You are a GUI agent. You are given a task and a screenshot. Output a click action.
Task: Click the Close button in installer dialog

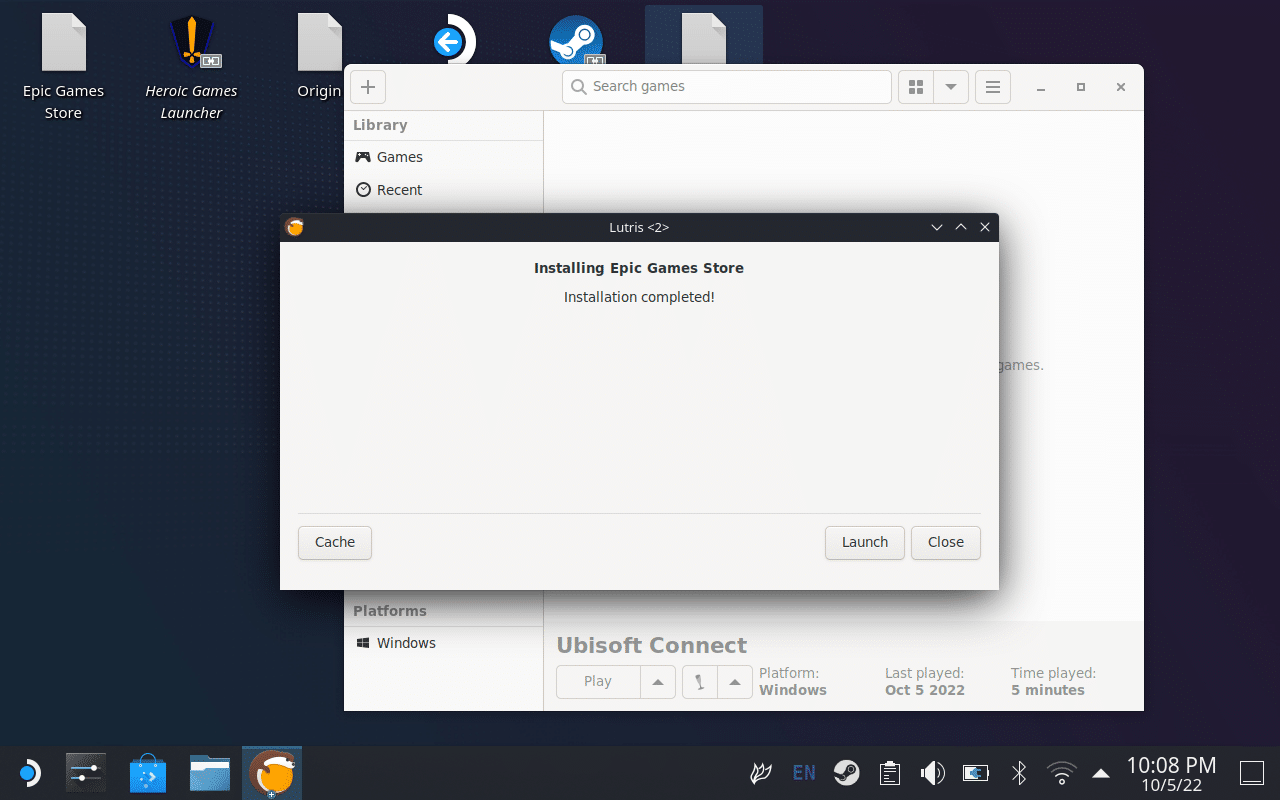click(x=946, y=542)
